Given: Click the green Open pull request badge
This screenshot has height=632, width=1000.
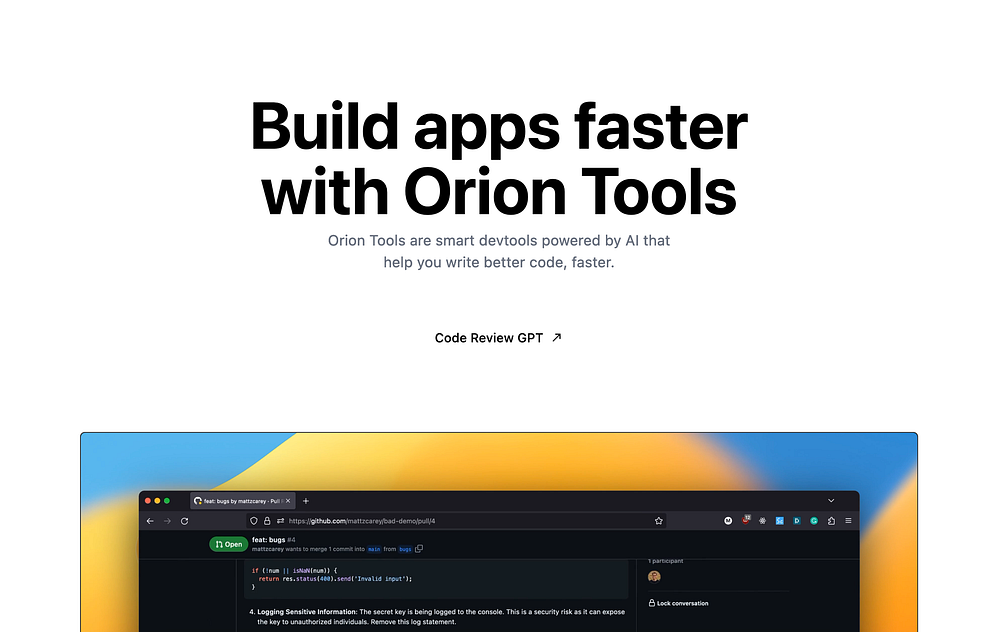Looking at the screenshot, I should [x=228, y=545].
